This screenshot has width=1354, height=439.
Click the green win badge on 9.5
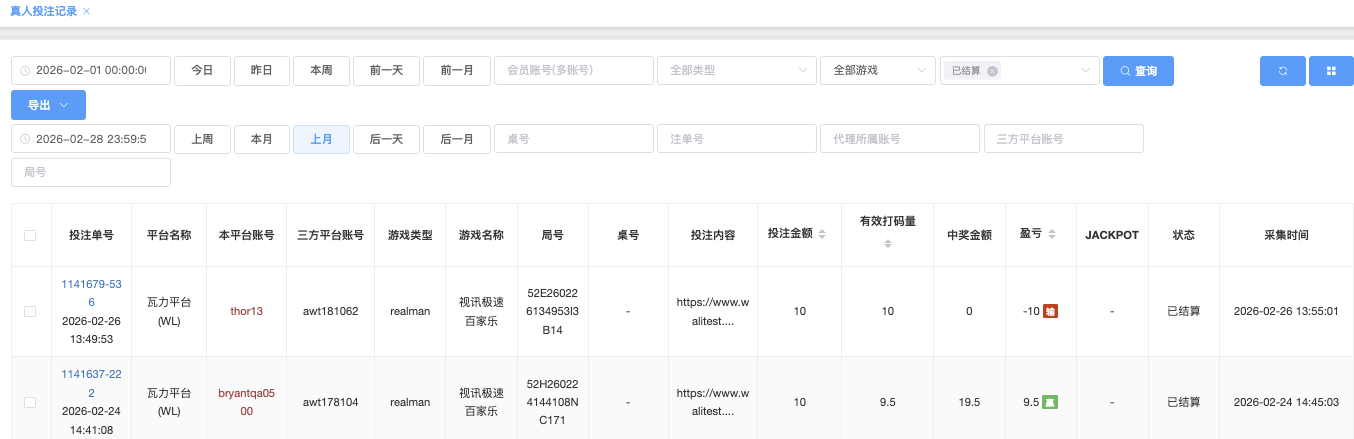(x=1049, y=402)
